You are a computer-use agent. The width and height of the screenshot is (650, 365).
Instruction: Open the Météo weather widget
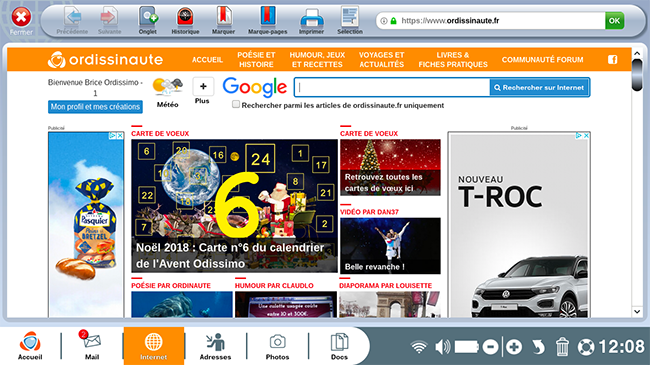(167, 93)
